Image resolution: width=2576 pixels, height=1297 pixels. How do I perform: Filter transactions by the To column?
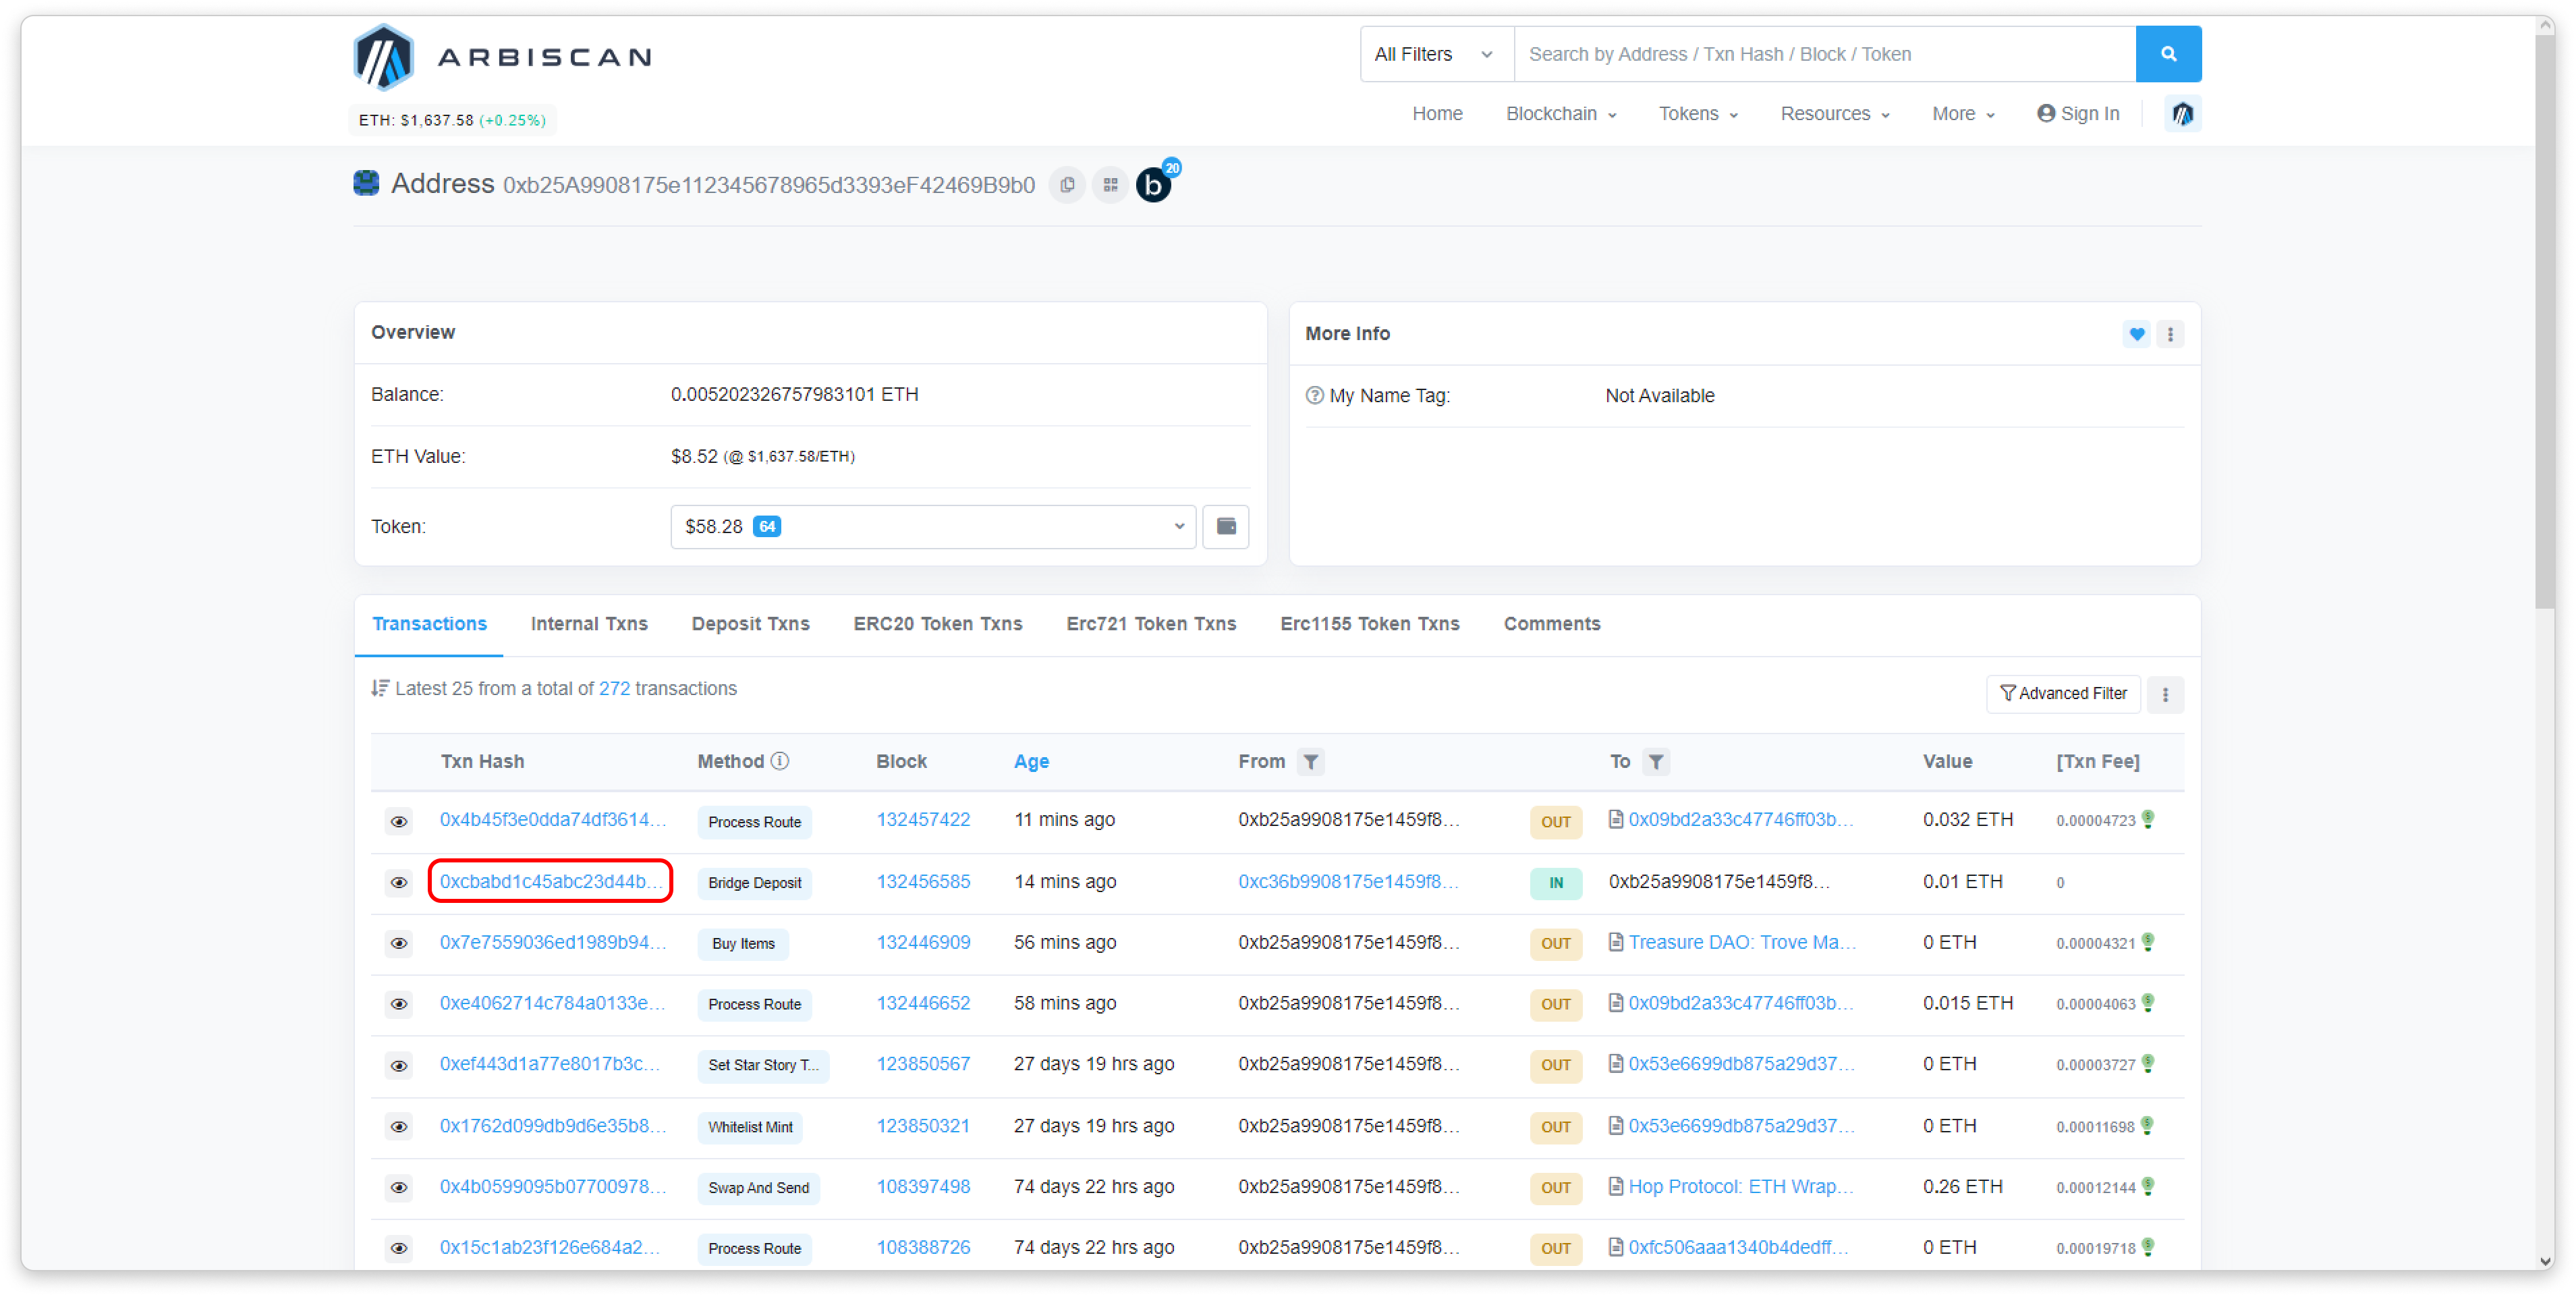[1657, 761]
